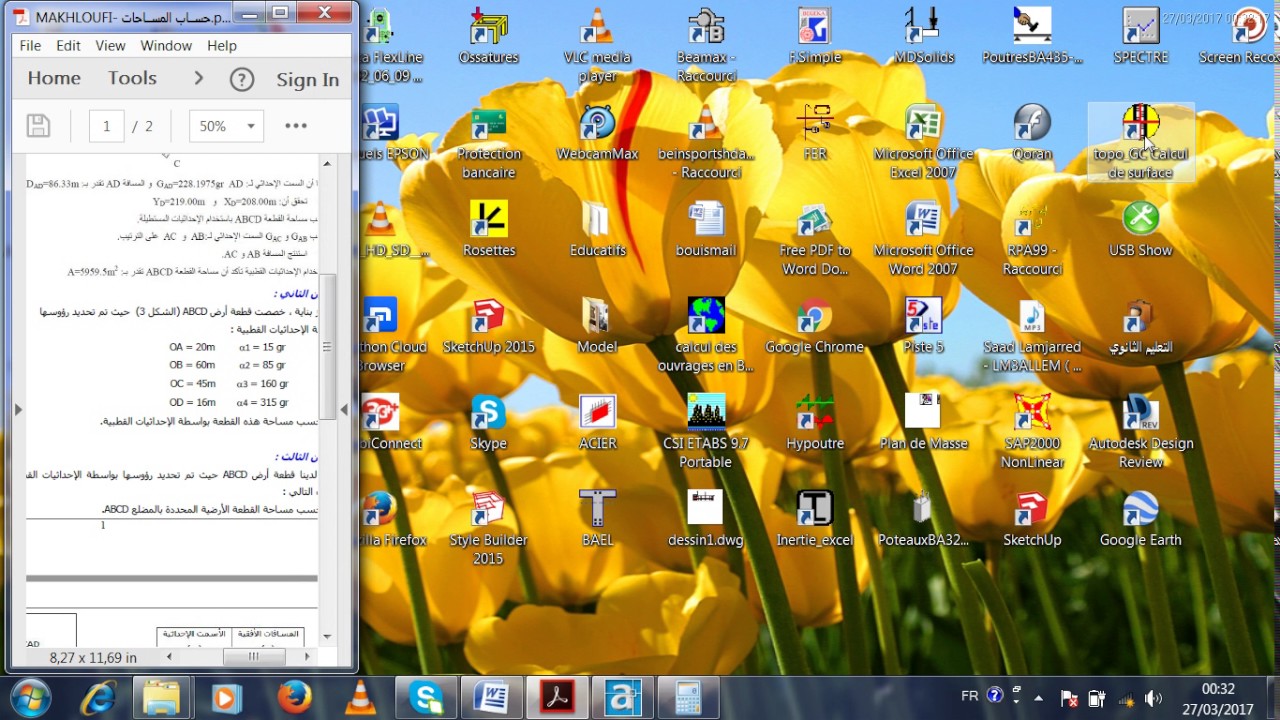Open the Edit menu in Acrobat Reader

[68, 46]
